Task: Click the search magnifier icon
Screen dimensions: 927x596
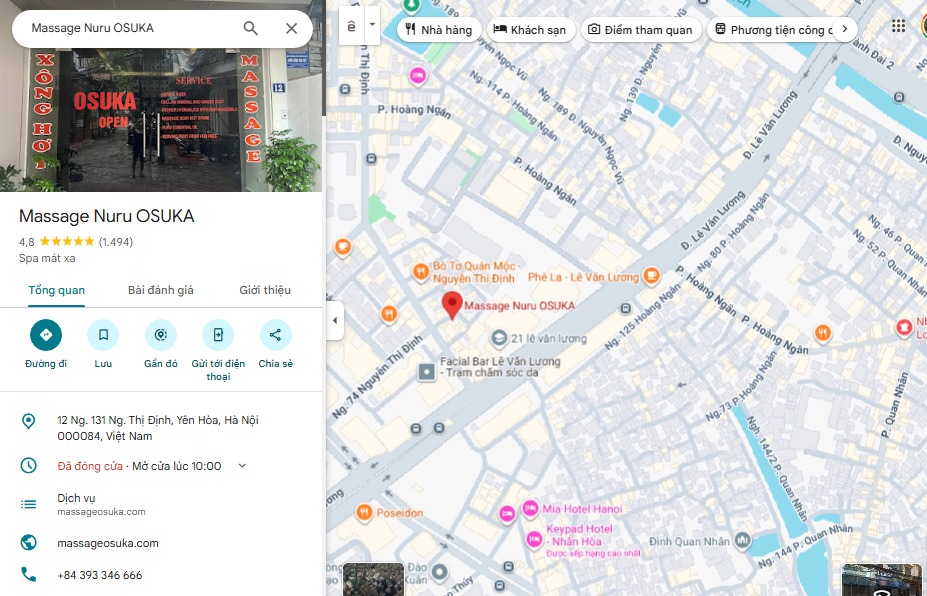Action: 251,28
